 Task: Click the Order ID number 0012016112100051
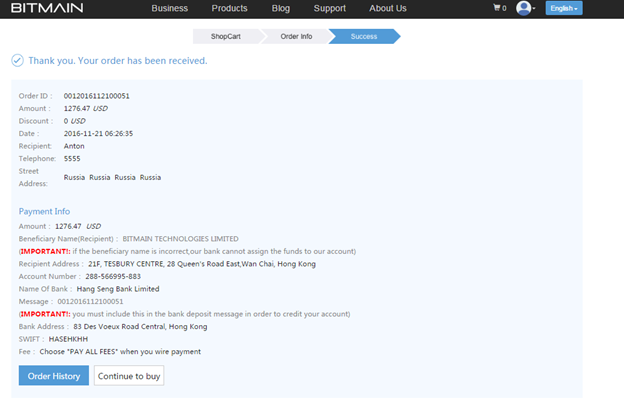point(97,96)
